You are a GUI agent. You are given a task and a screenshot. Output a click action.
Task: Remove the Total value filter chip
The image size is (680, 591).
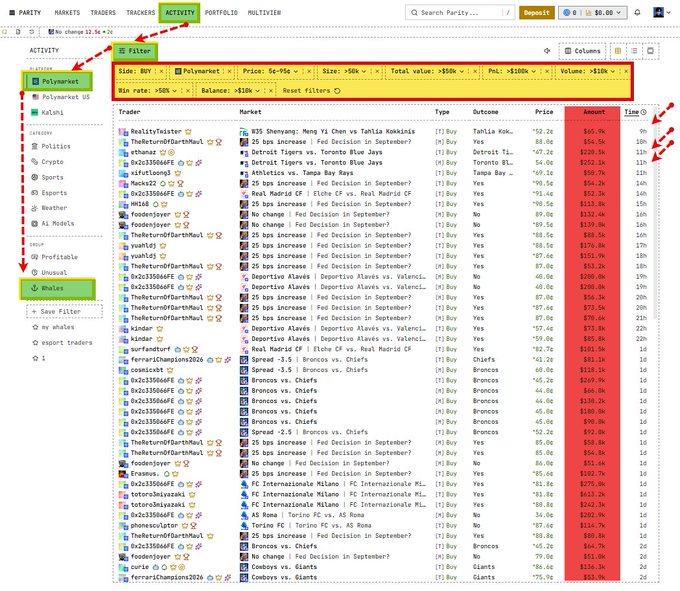(x=475, y=71)
